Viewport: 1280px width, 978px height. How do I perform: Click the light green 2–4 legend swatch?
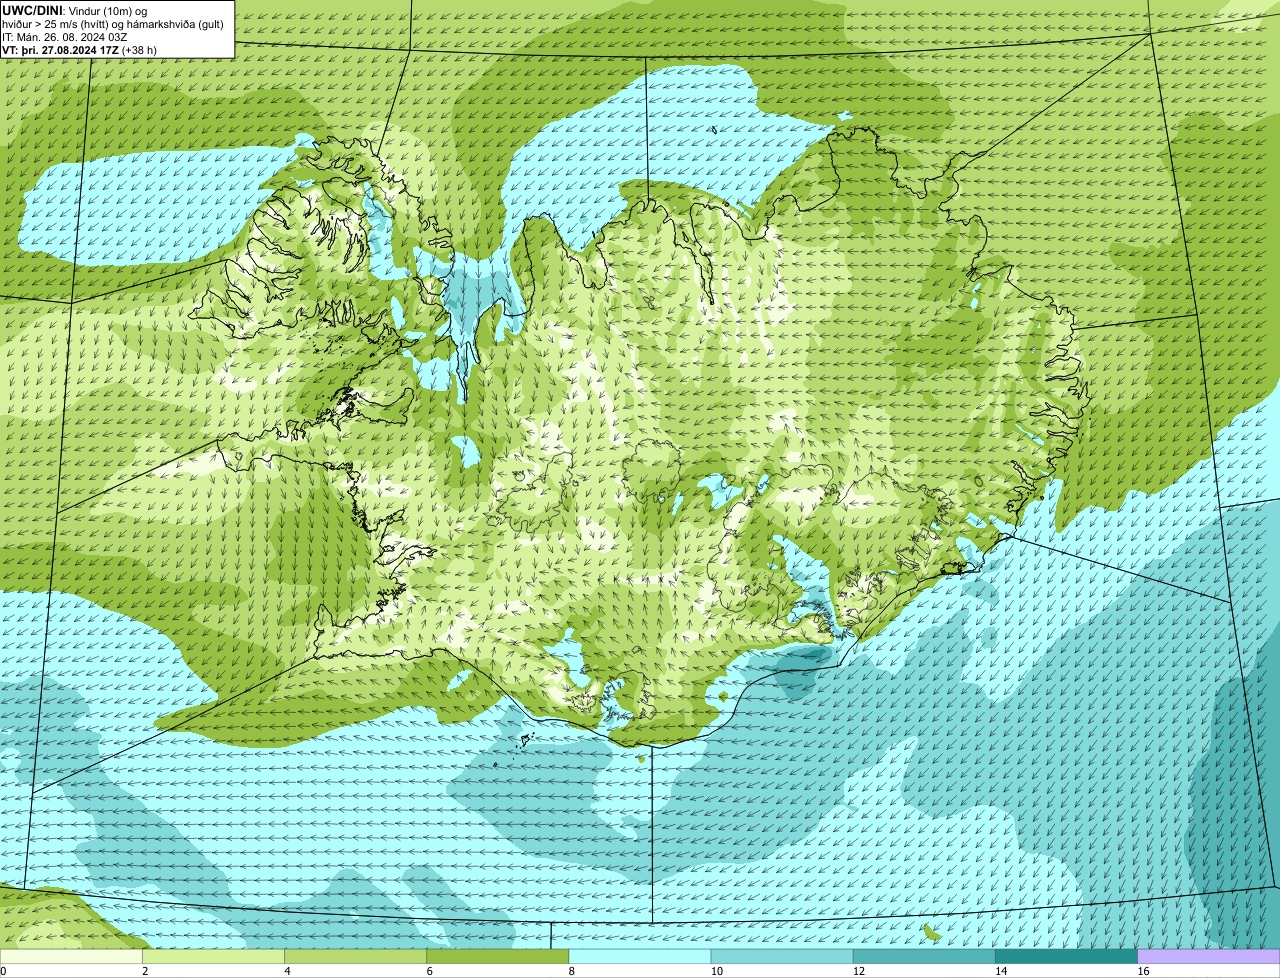click(x=214, y=957)
